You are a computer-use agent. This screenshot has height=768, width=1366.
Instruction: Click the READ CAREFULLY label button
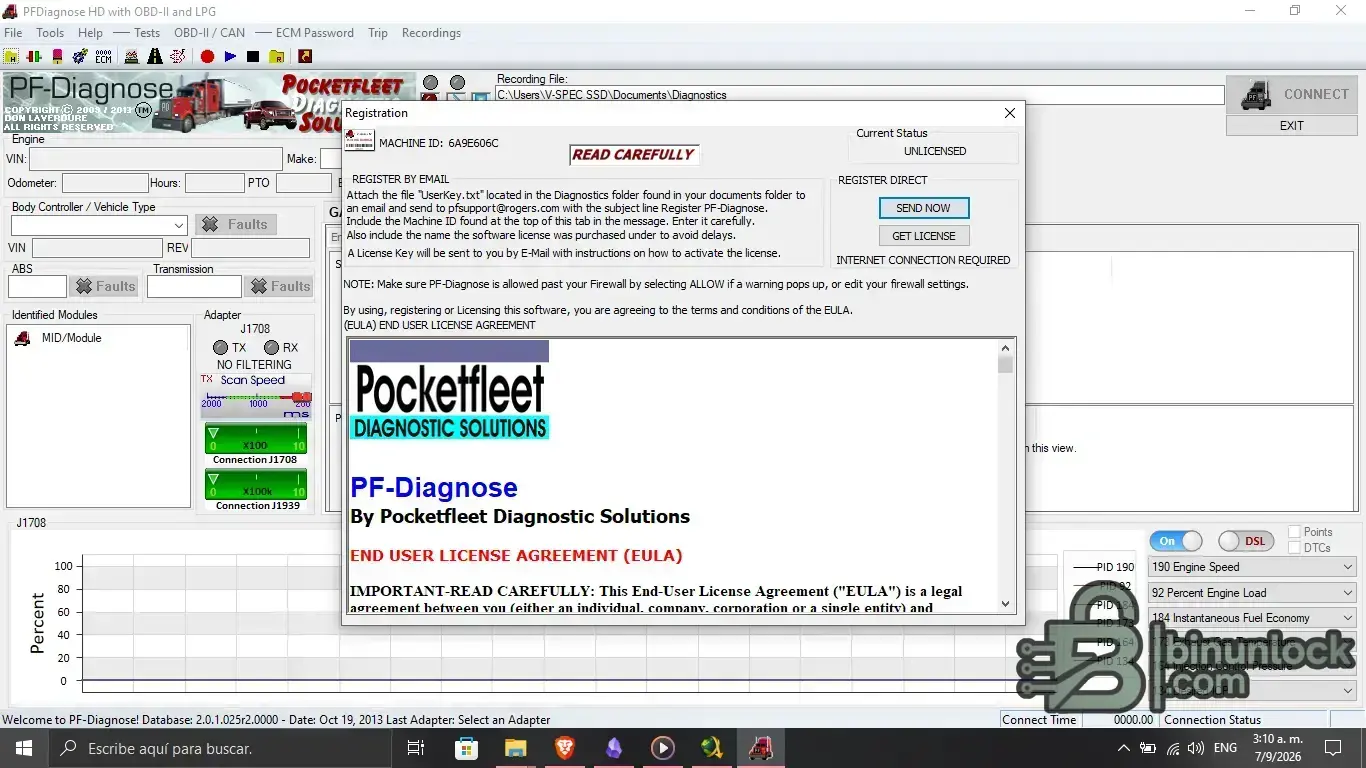(634, 155)
